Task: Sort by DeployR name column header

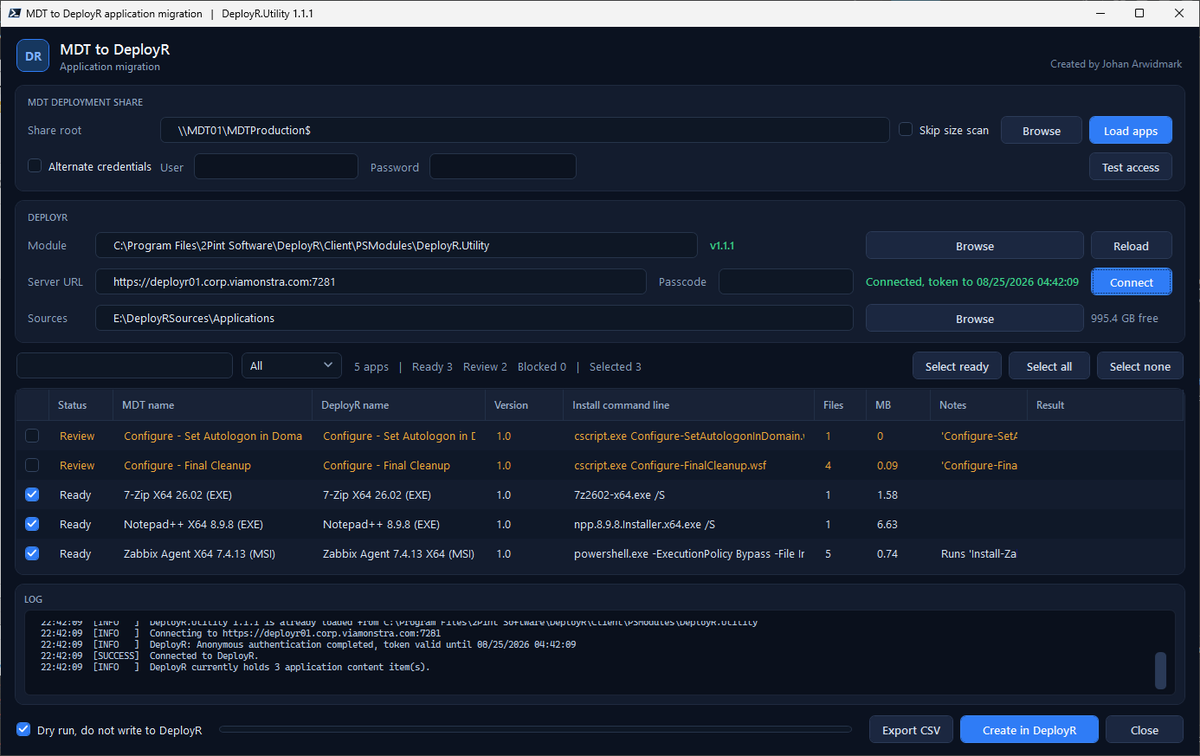Action: pos(399,405)
